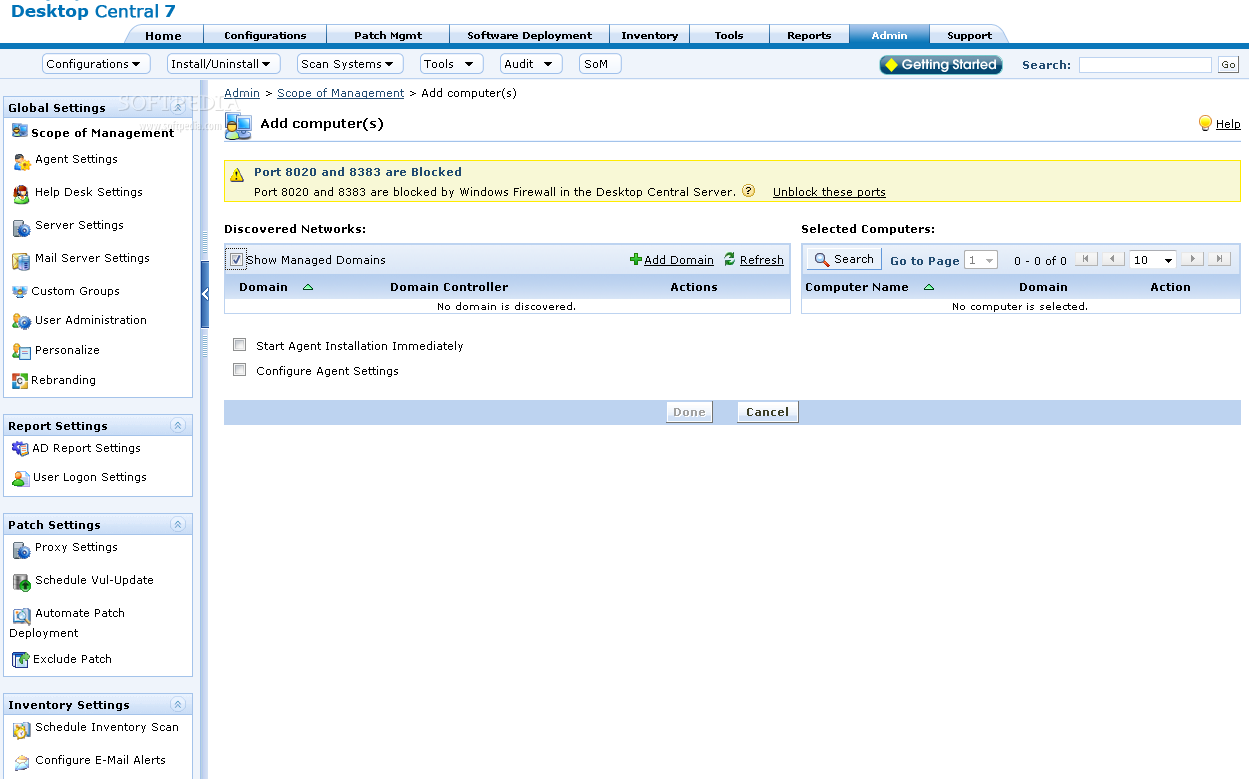
Task: Click the Custom Groups icon
Action: coord(21,292)
